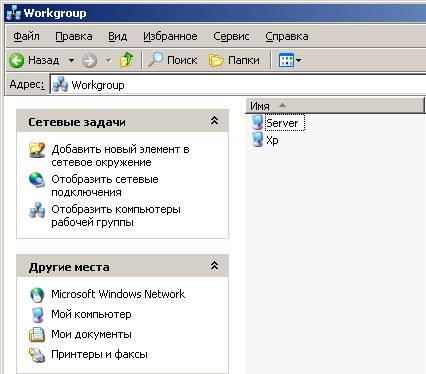The width and height of the screenshot is (426, 374).
Task: Click the Workgroup title bar icon
Action: coord(14,13)
